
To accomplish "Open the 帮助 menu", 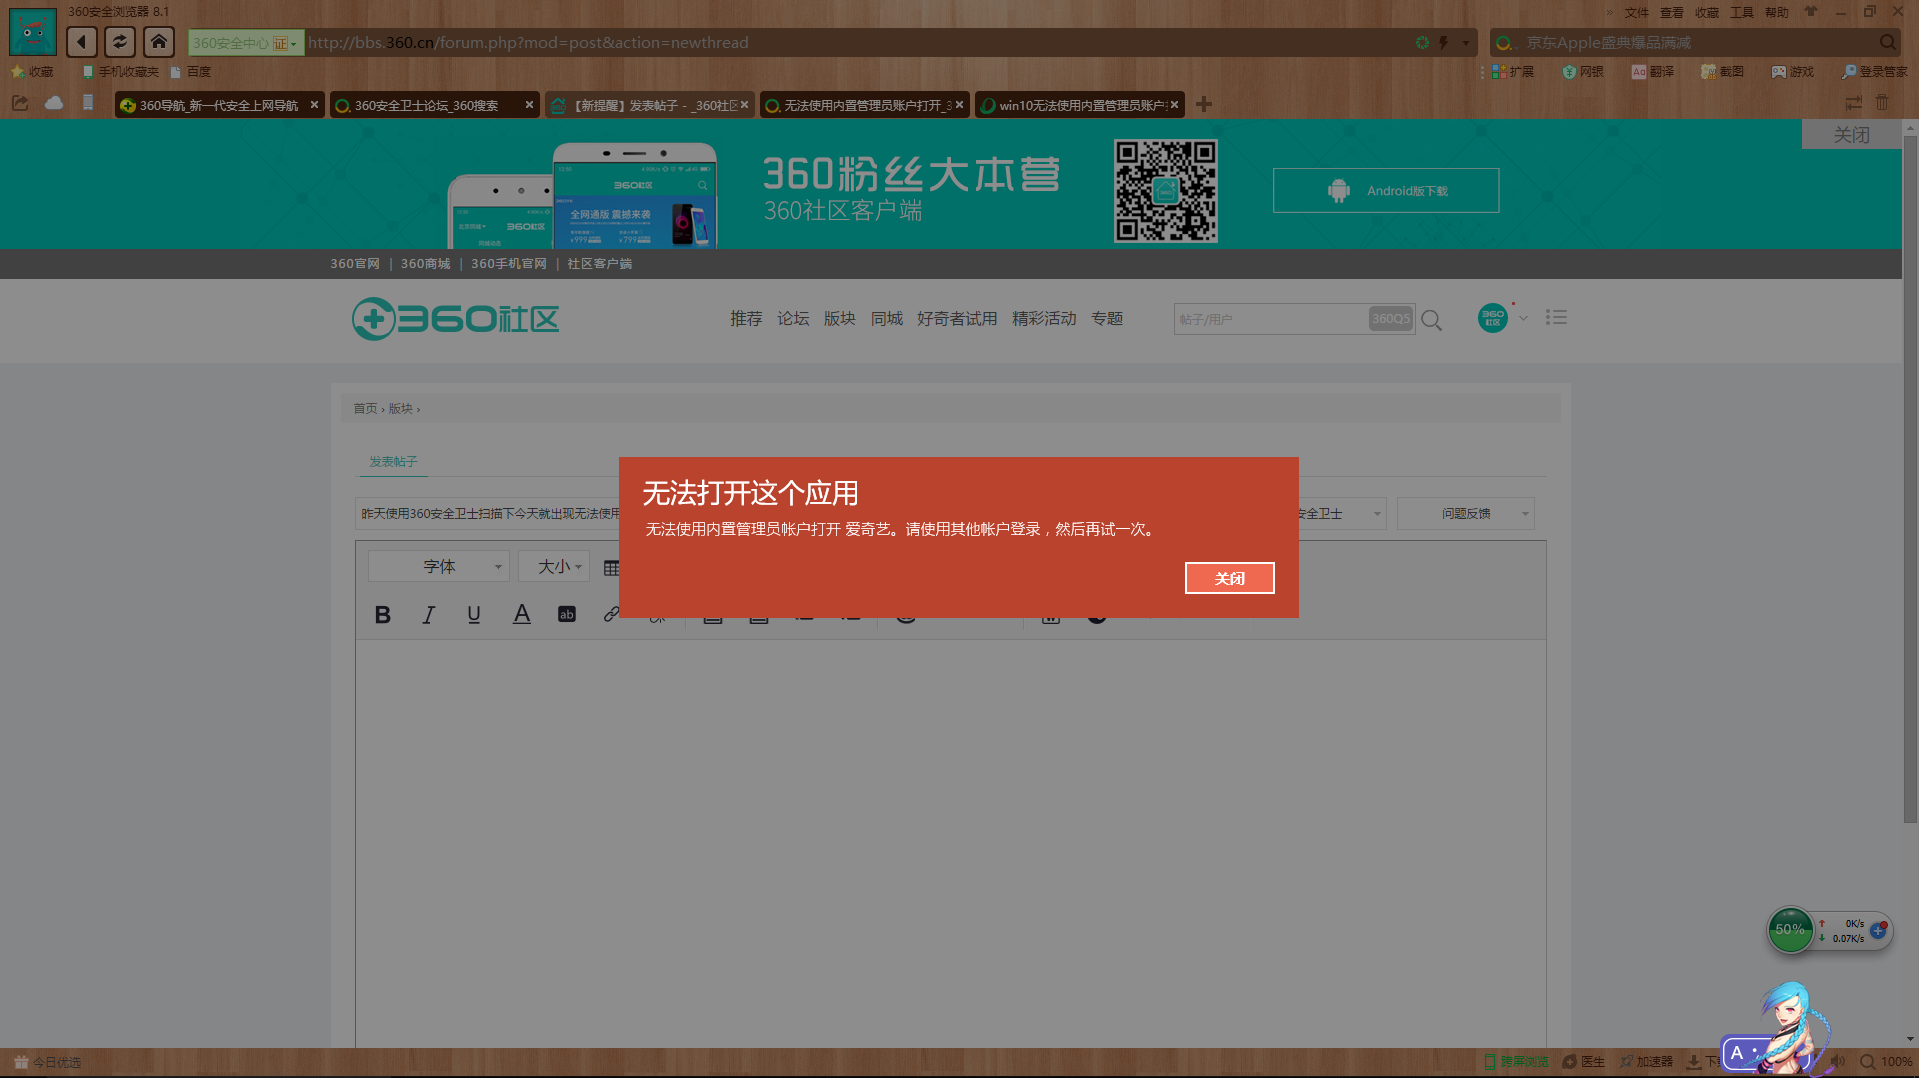I will [1776, 13].
